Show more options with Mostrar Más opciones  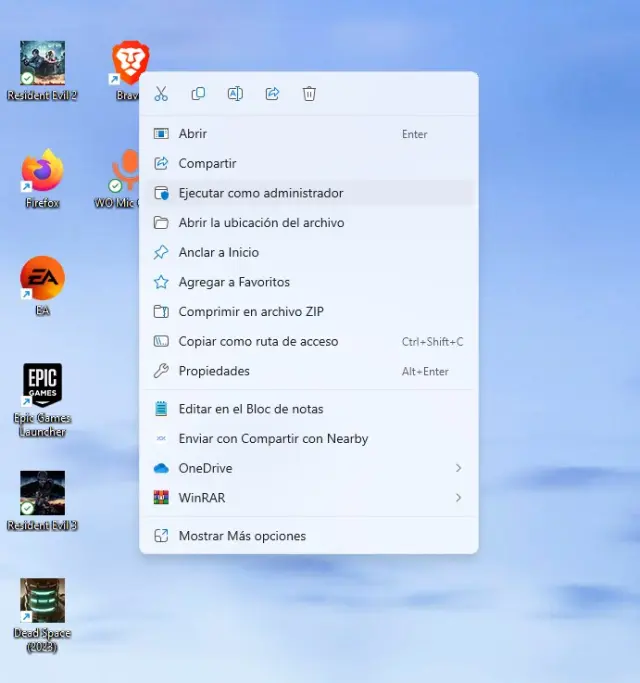click(242, 536)
